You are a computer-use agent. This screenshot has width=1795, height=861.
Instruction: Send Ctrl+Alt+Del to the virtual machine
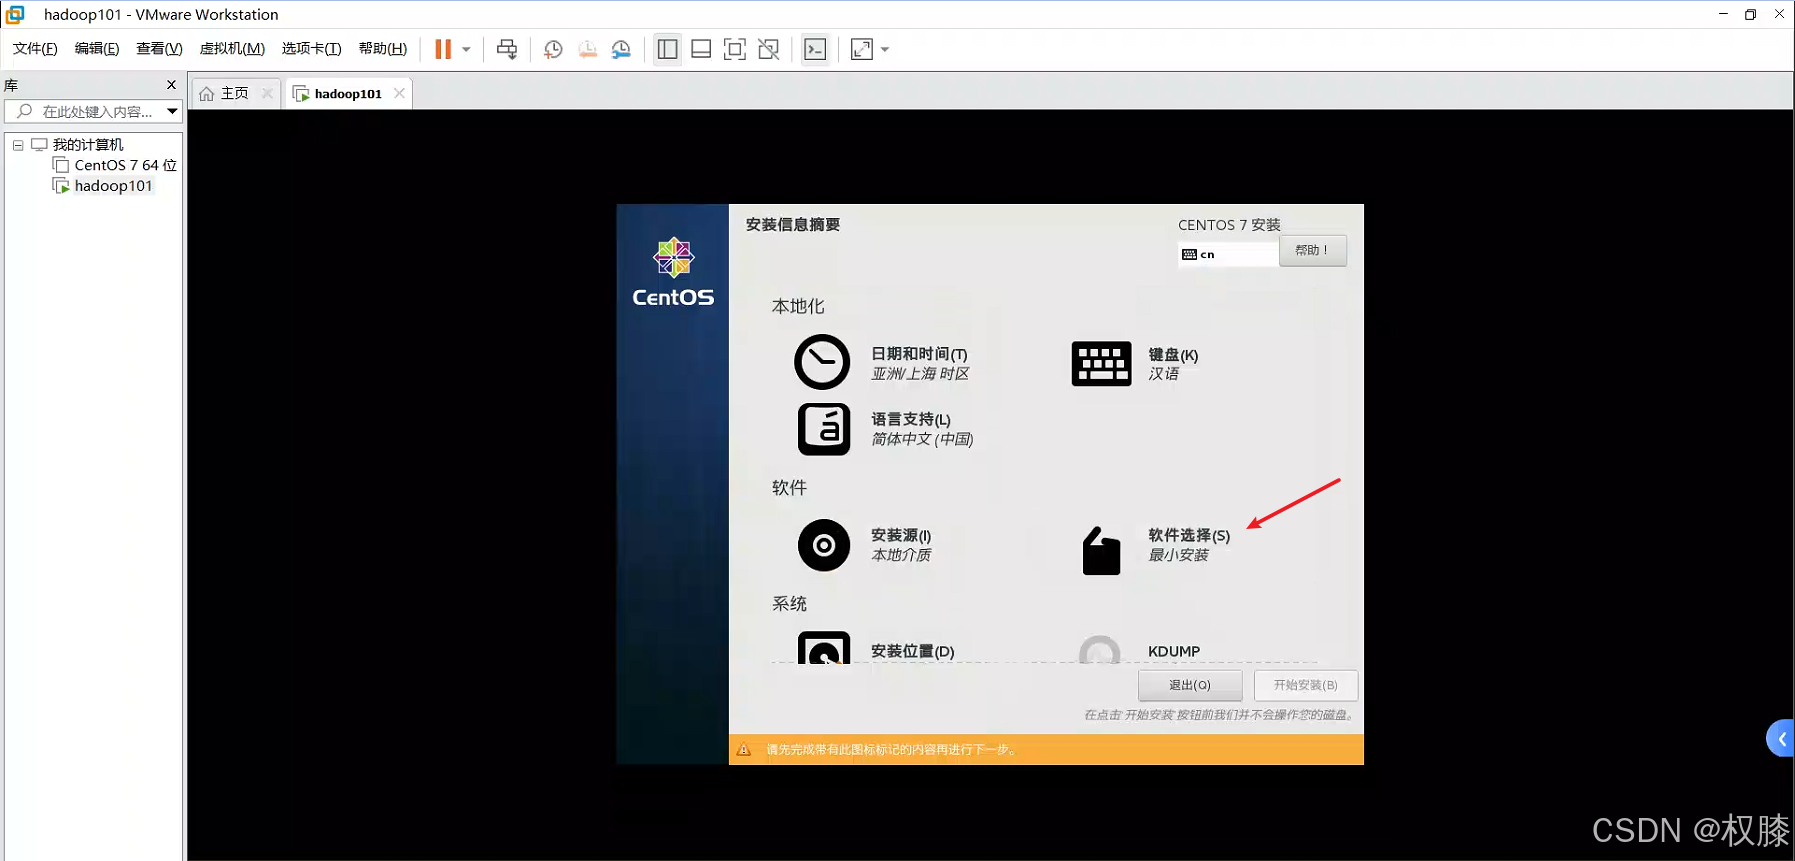(507, 49)
